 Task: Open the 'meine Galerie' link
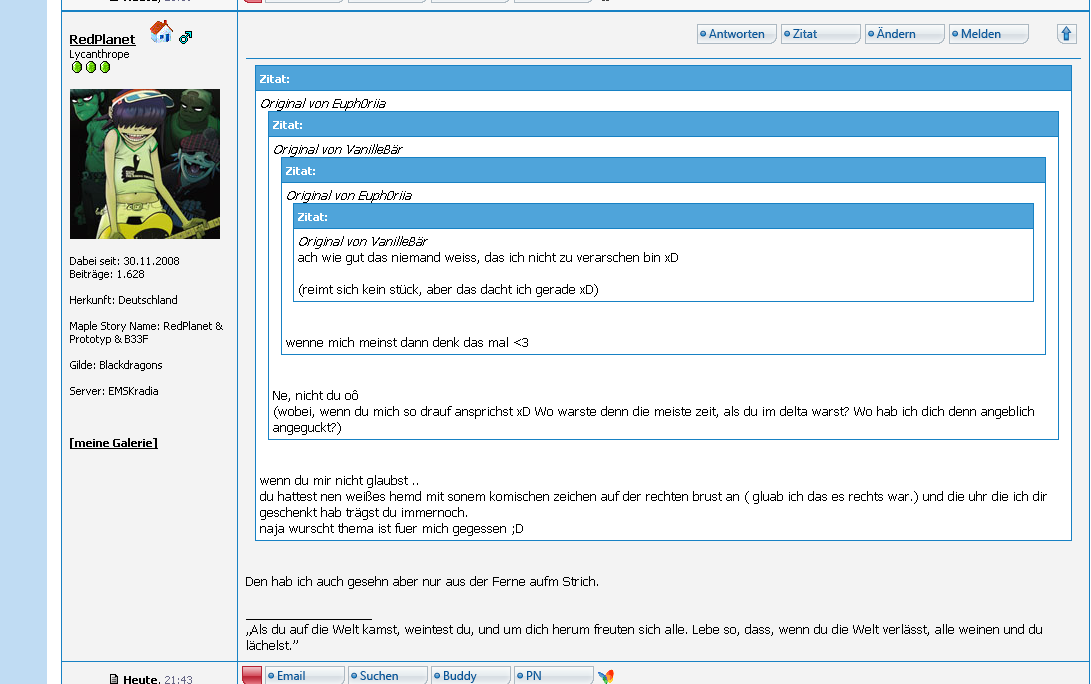coord(113,443)
